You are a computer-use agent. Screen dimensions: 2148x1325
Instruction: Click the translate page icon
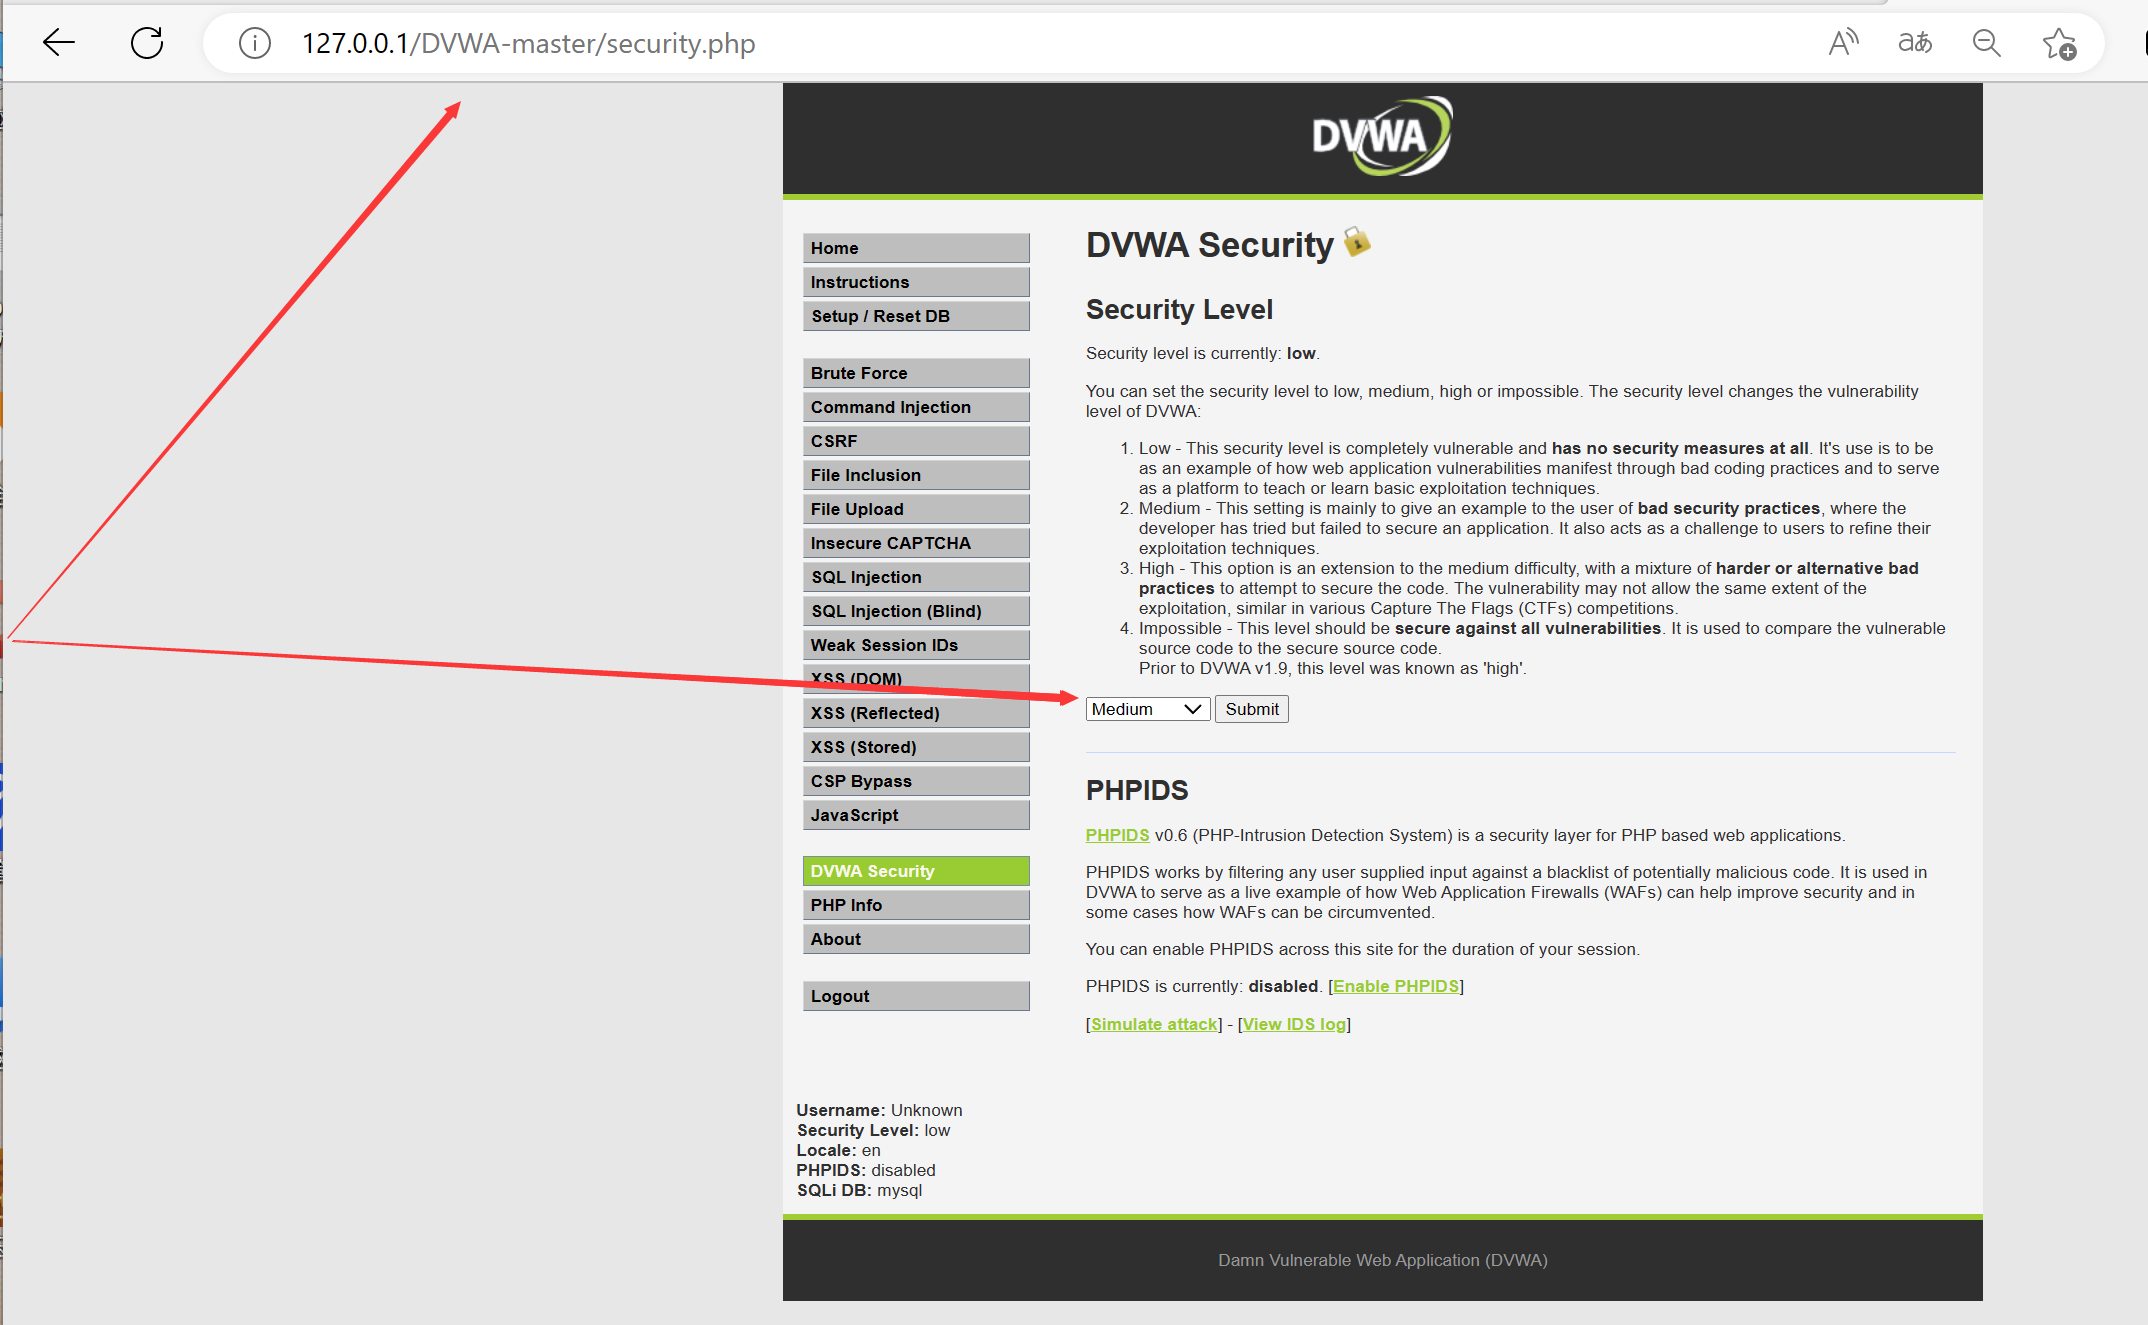[x=1914, y=43]
